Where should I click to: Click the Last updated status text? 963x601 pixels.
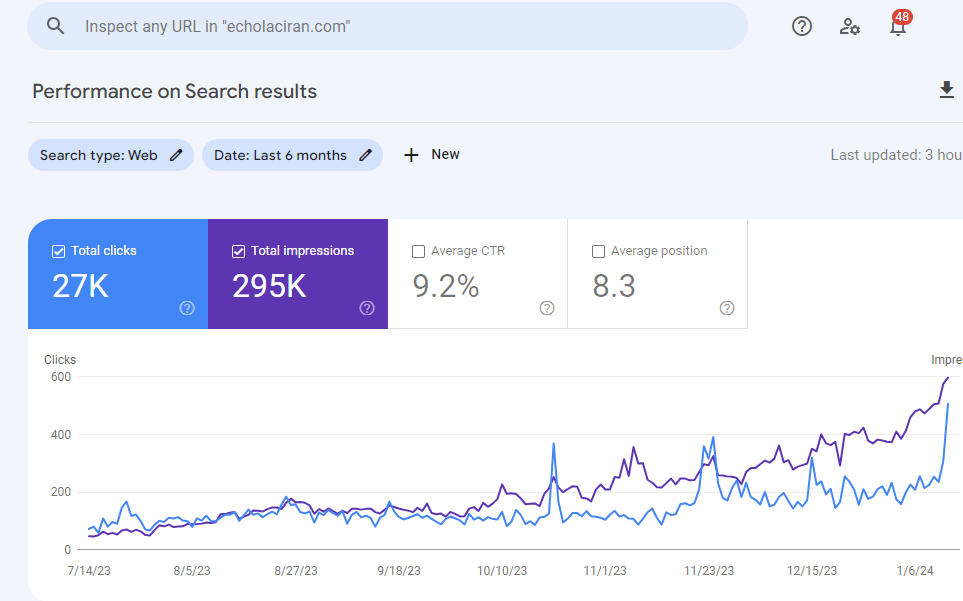pyautogui.click(x=896, y=155)
